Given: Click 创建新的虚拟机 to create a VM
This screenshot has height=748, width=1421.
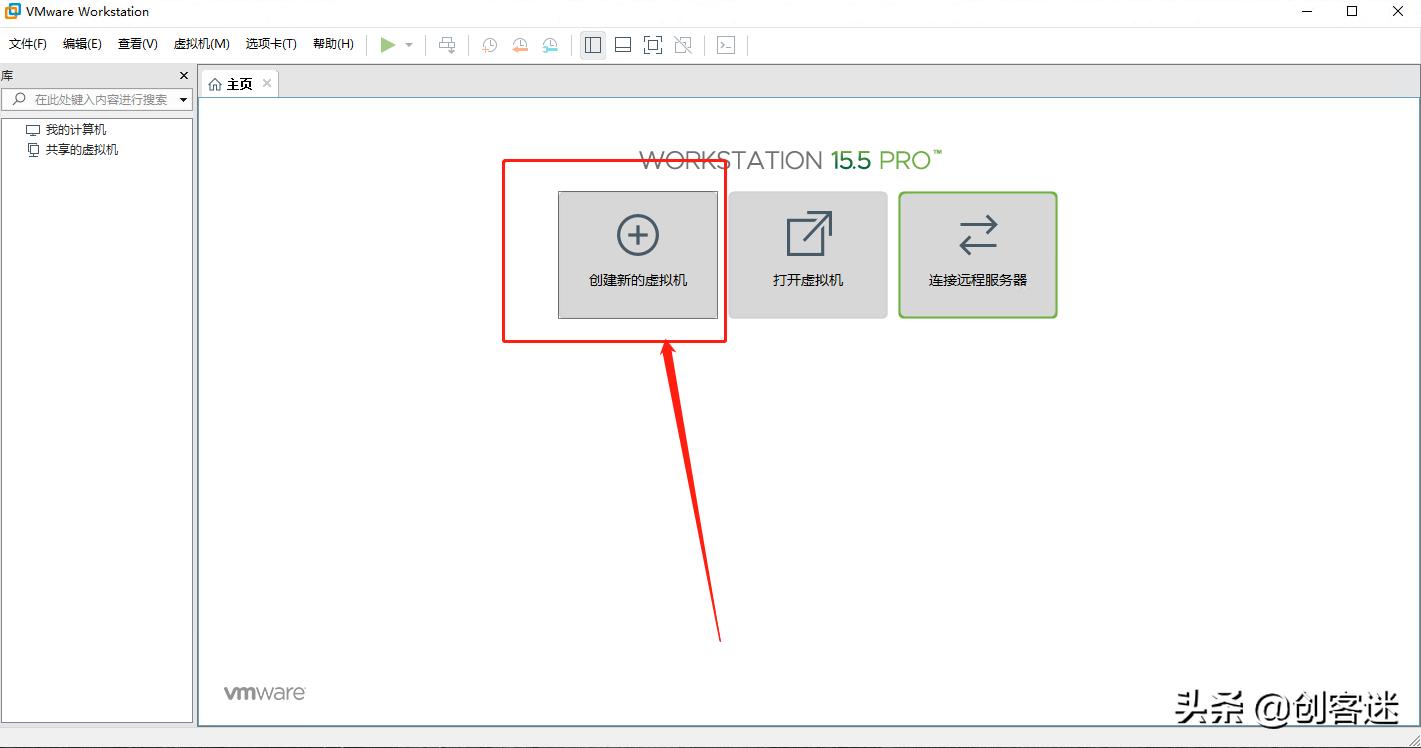Looking at the screenshot, I should [x=637, y=254].
